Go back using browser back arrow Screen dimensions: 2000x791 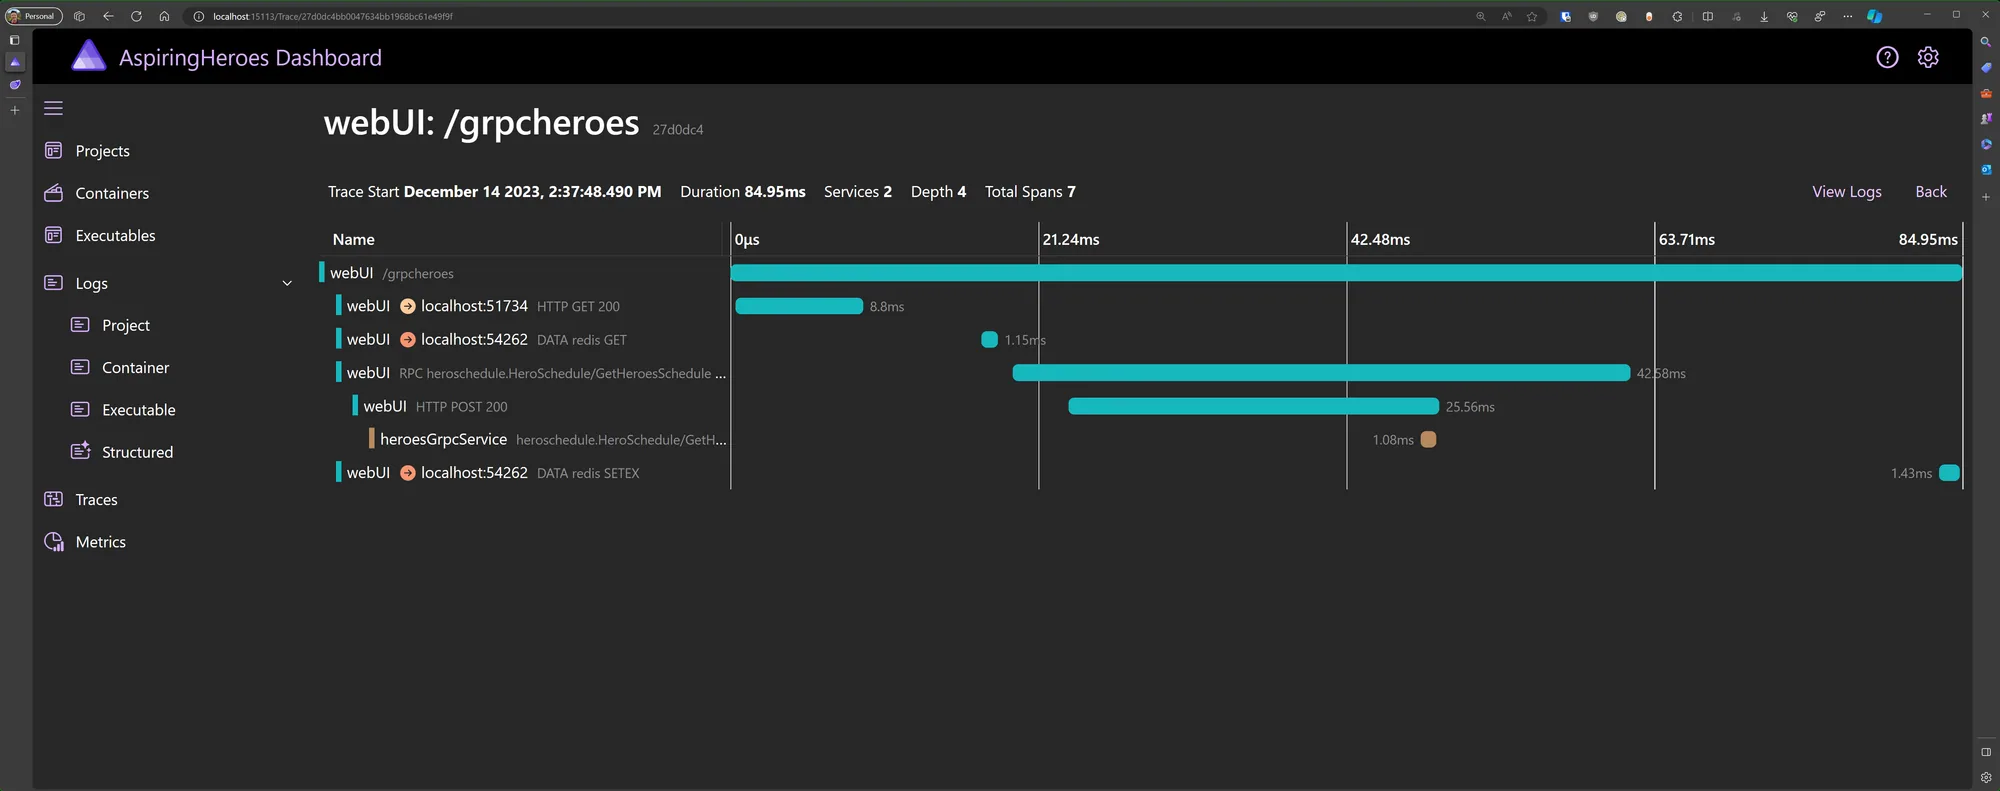point(108,16)
